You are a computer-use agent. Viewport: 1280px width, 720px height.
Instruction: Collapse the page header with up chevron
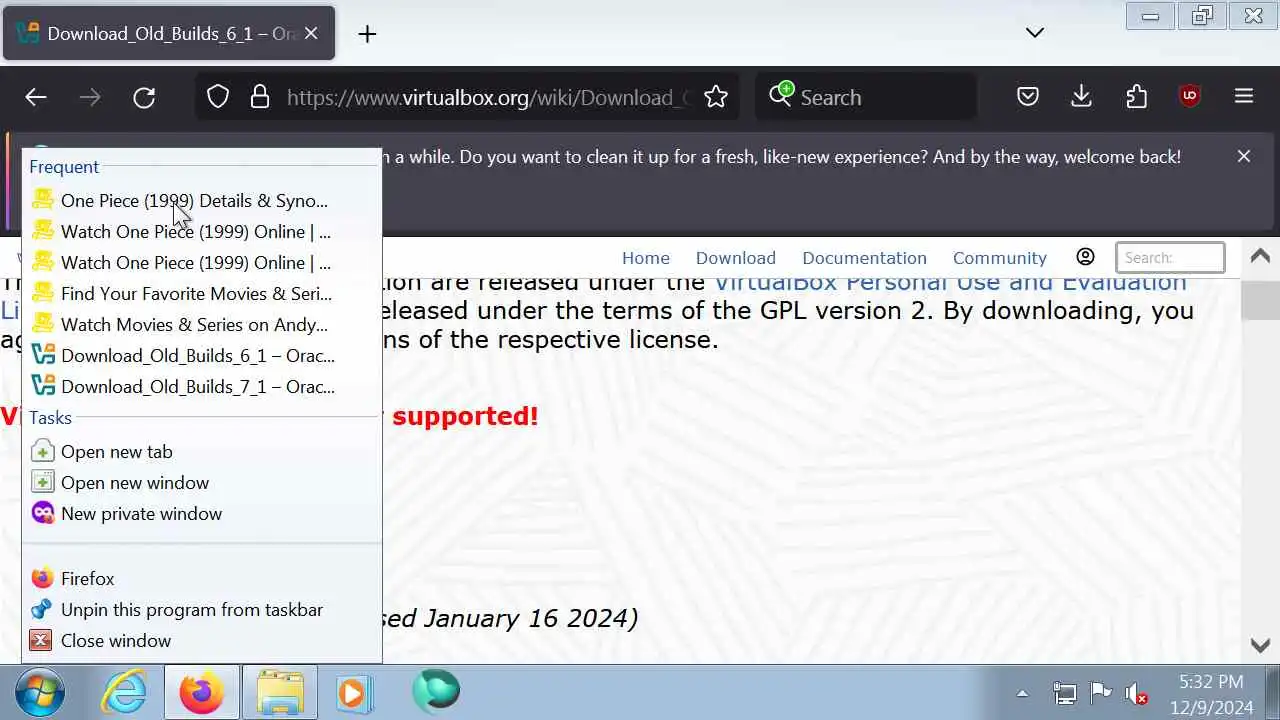tap(1260, 256)
